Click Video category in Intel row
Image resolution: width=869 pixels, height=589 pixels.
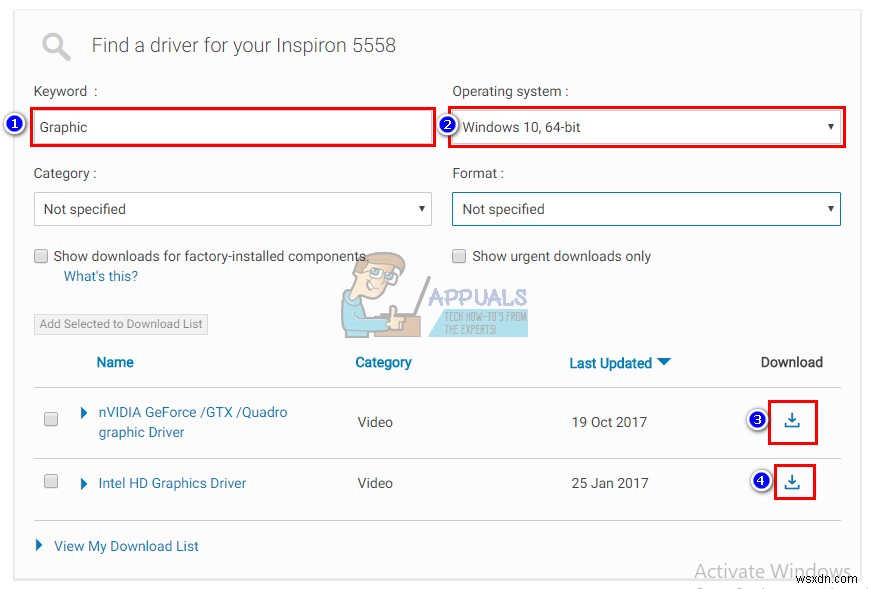375,483
